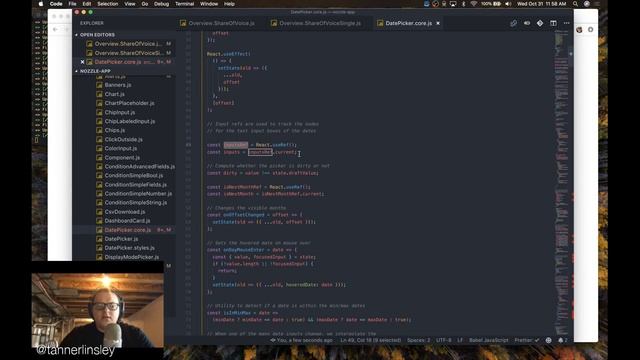
Task: Select the DatePicker.core.js editor tab
Action: (x=408, y=23)
